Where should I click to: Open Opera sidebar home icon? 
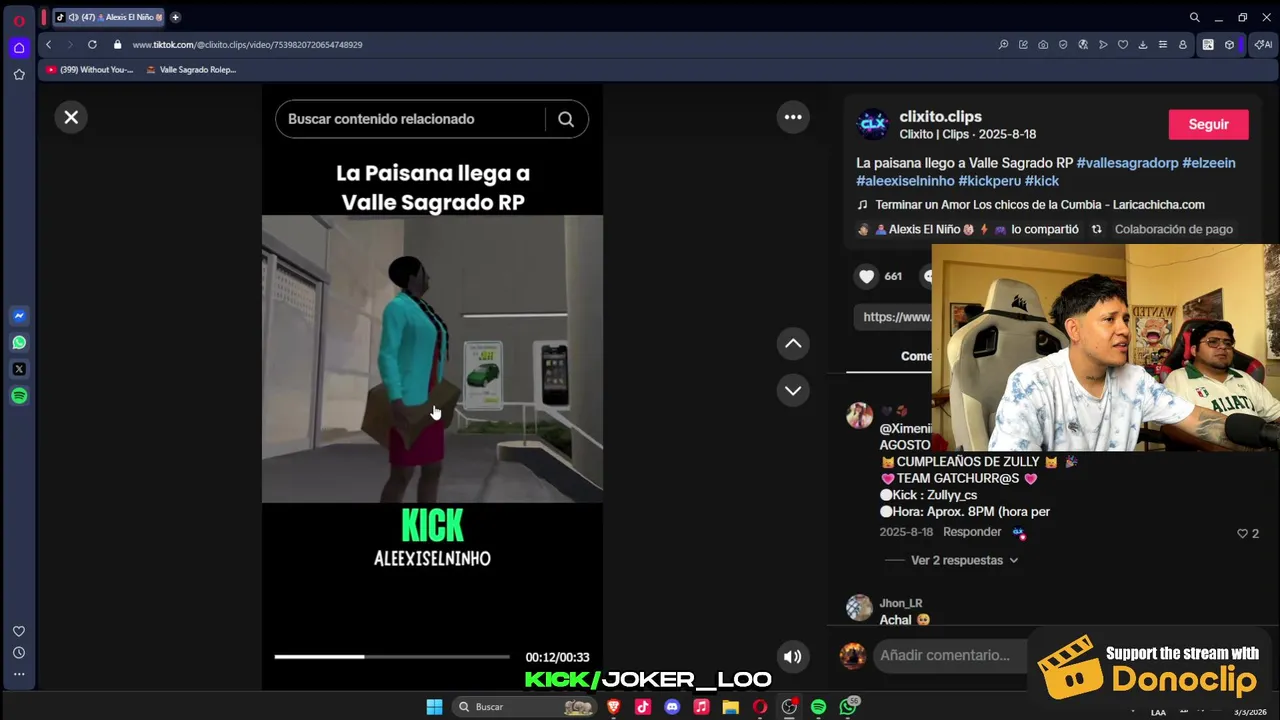pyautogui.click(x=18, y=48)
